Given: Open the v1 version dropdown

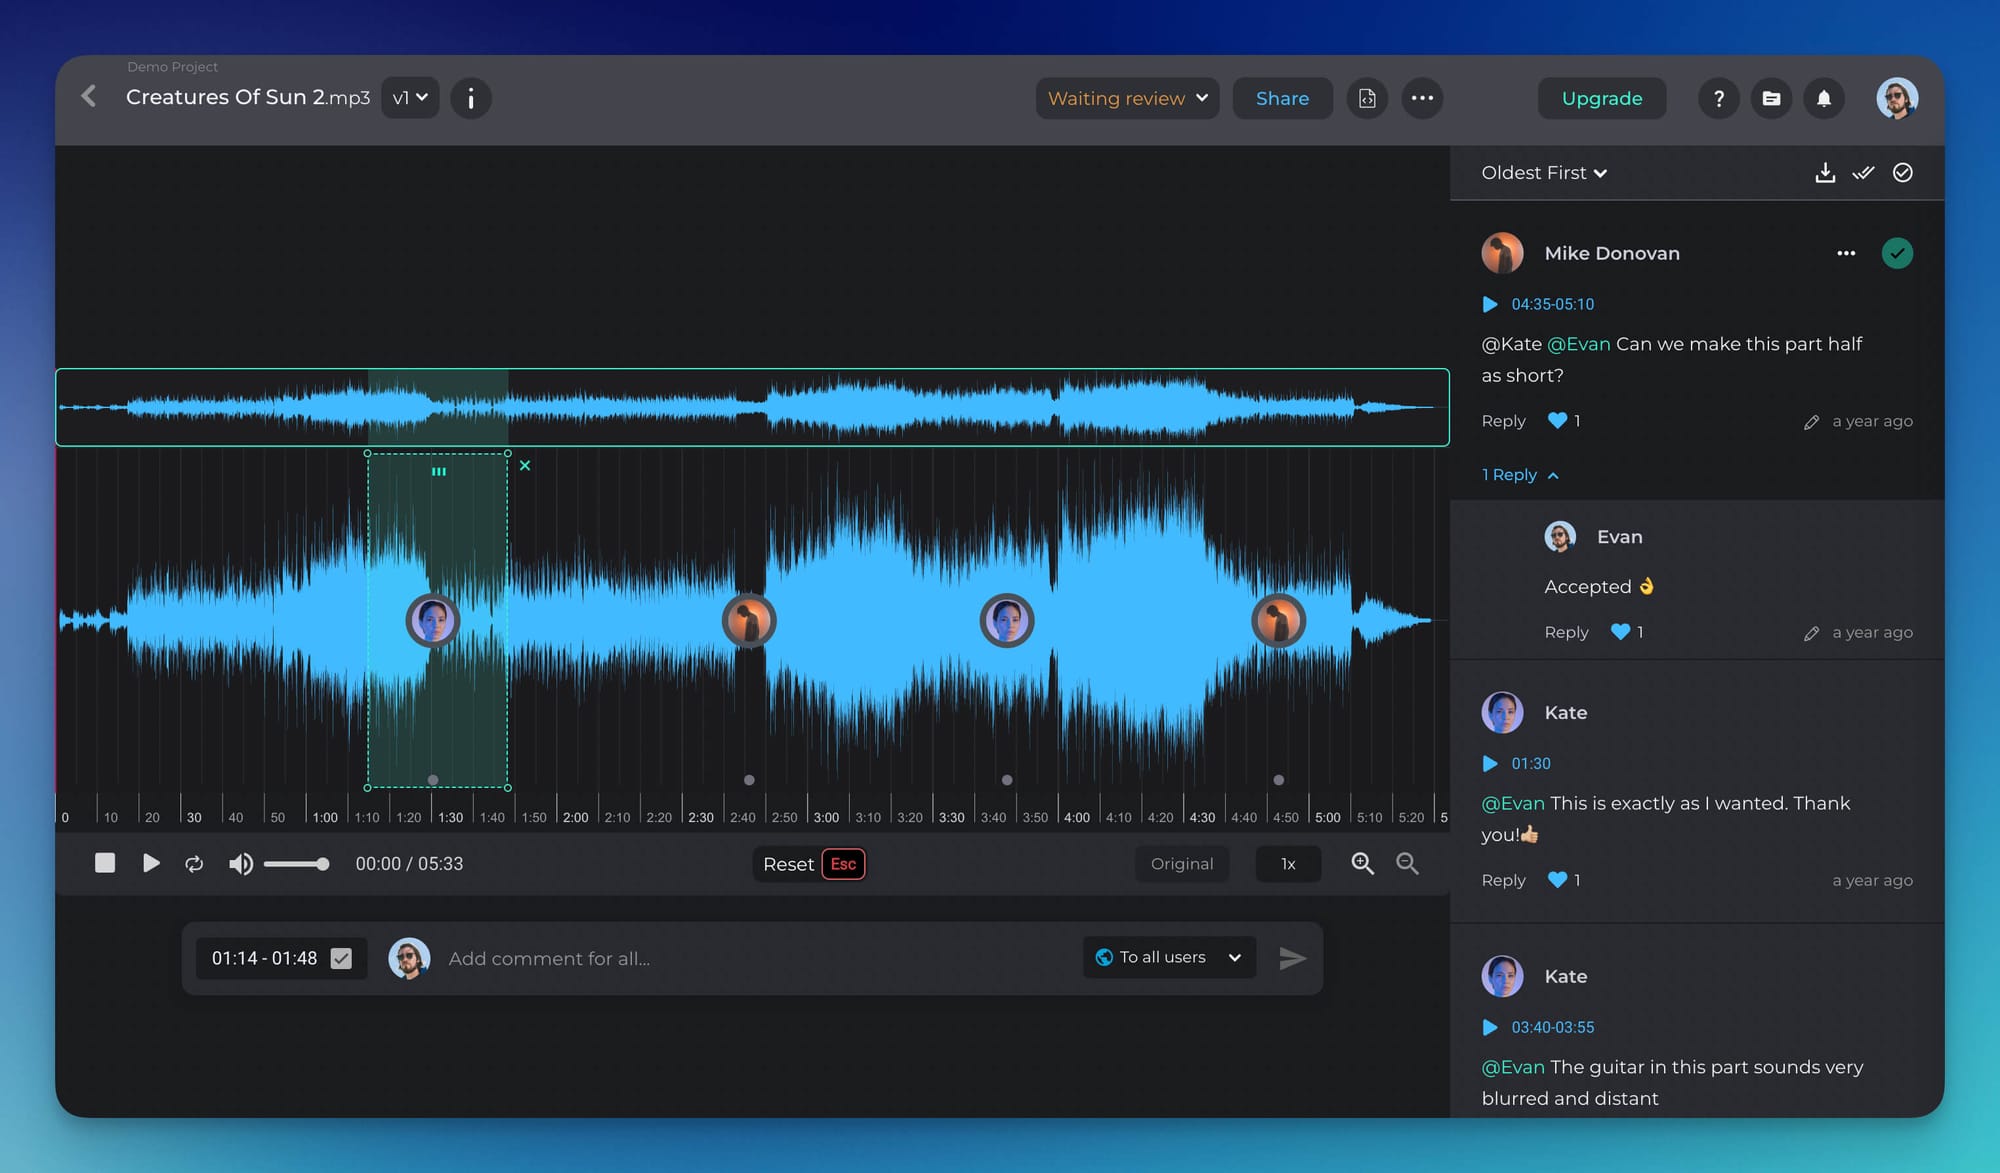Looking at the screenshot, I should point(409,97).
